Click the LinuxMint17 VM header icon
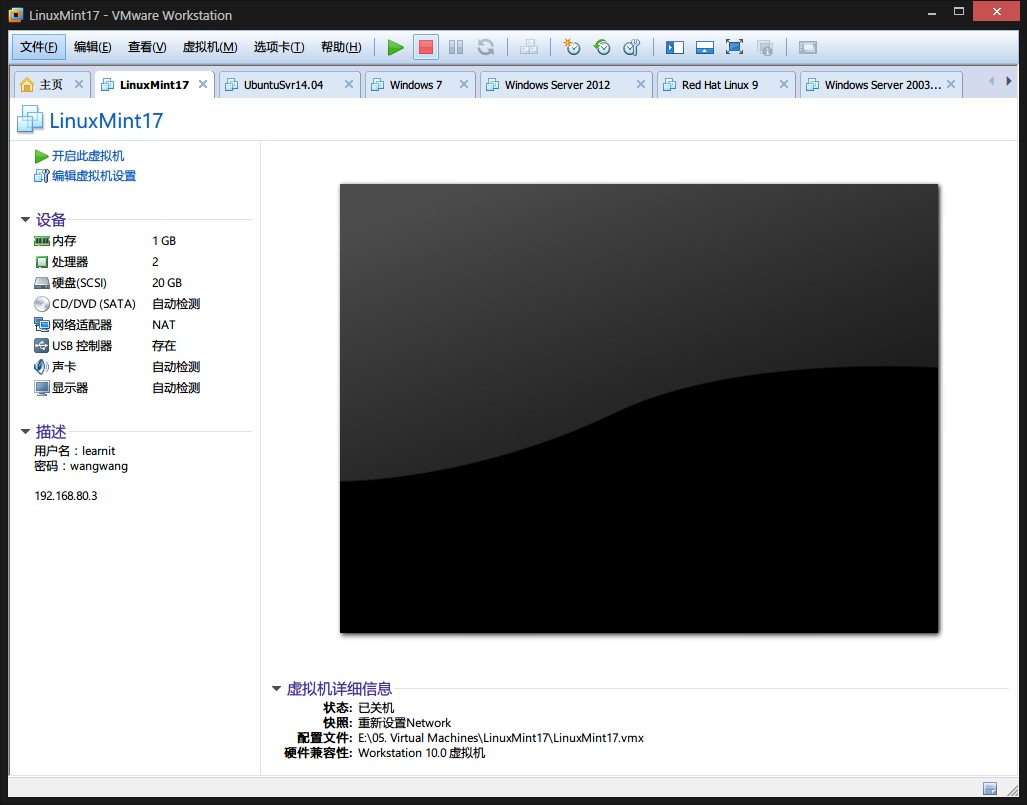 (30, 120)
